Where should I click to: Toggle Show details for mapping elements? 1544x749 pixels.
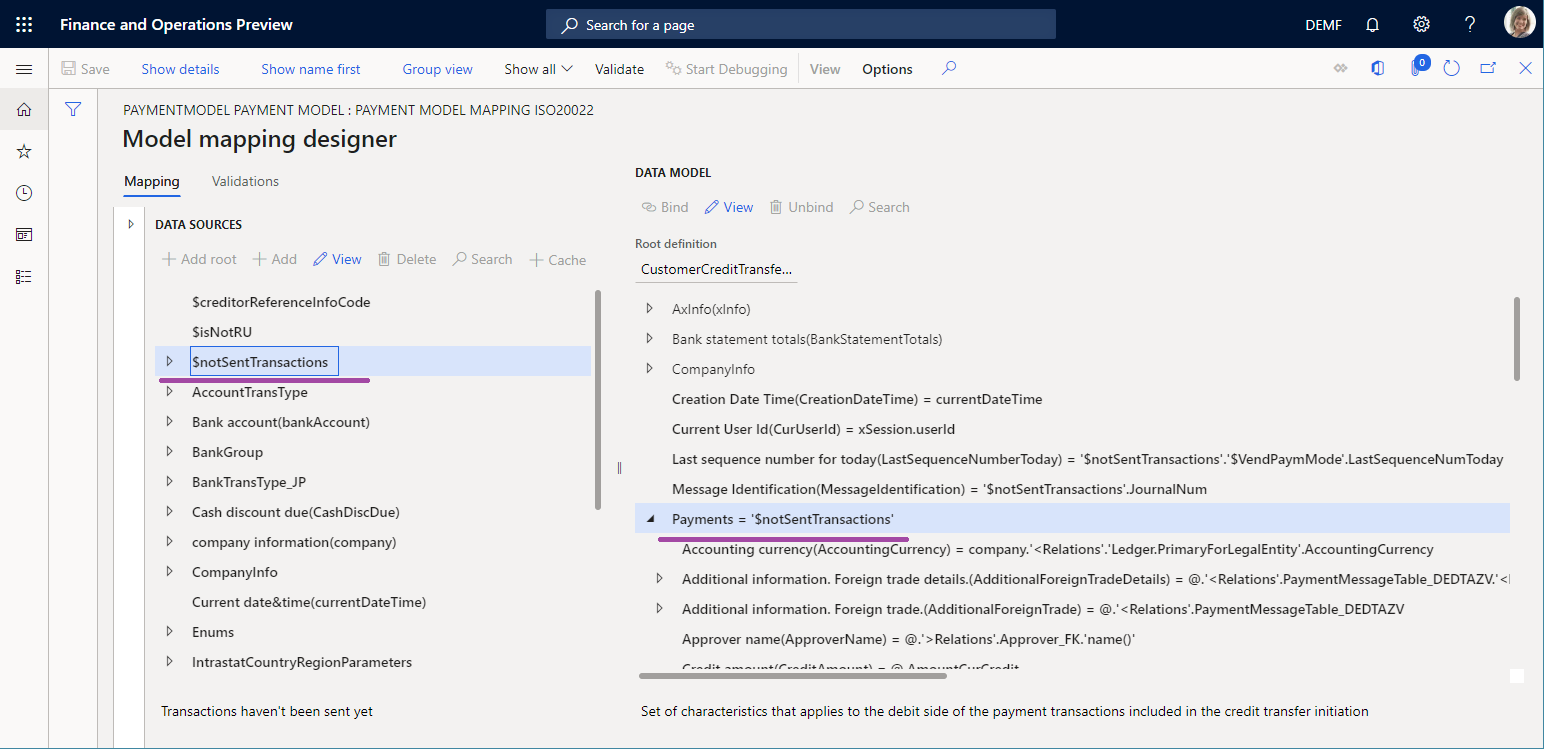tap(180, 68)
